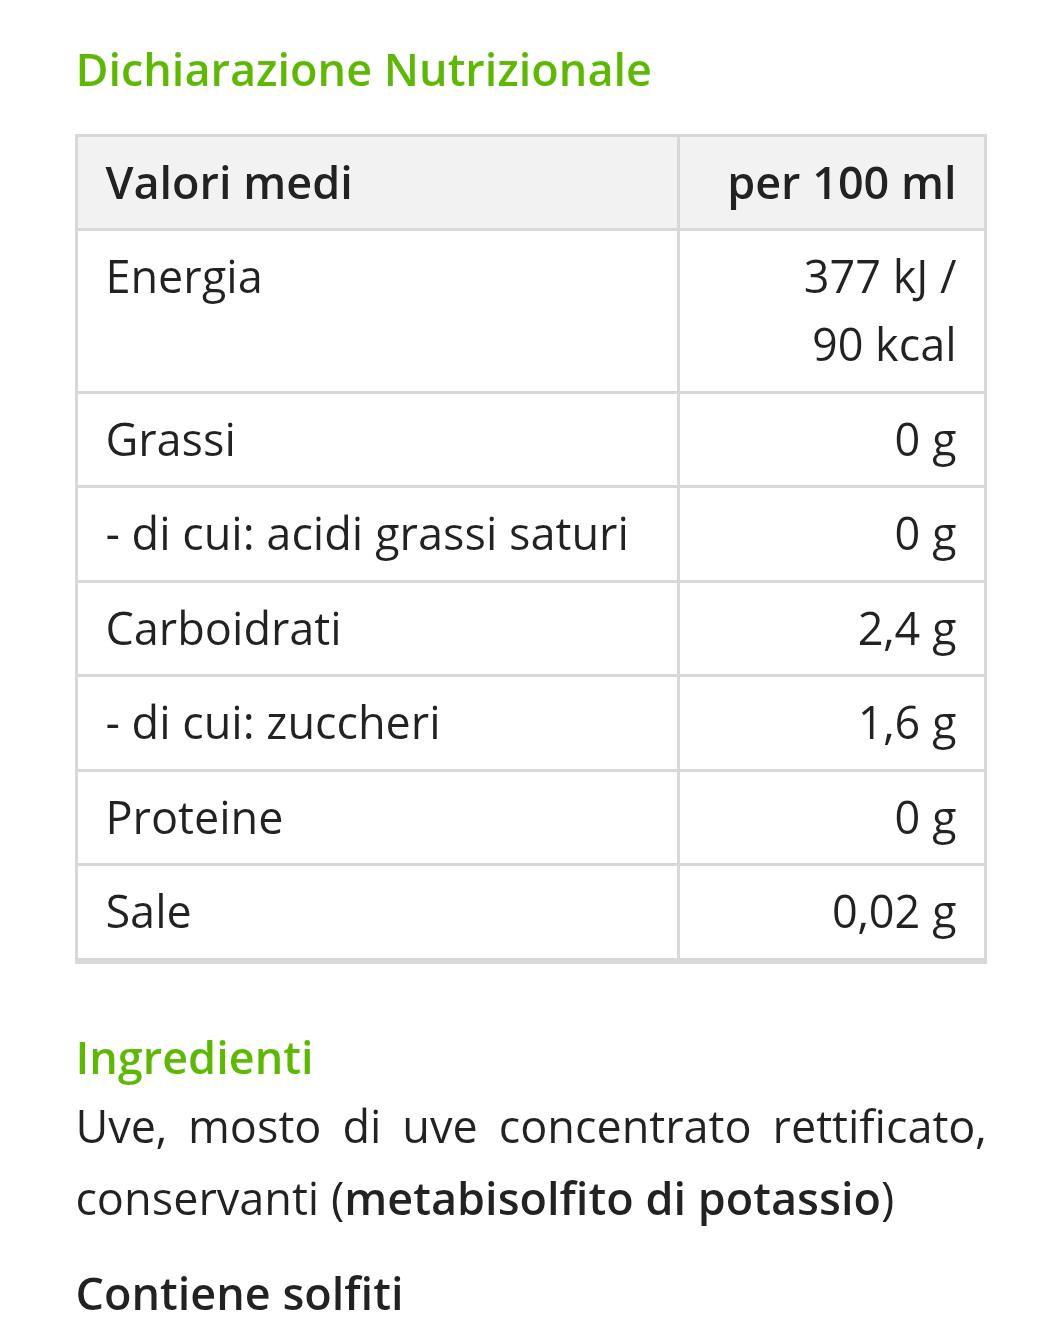The height and width of the screenshot is (1343, 1053).
Task: Click the per 100 ml column header
Action: click(842, 184)
